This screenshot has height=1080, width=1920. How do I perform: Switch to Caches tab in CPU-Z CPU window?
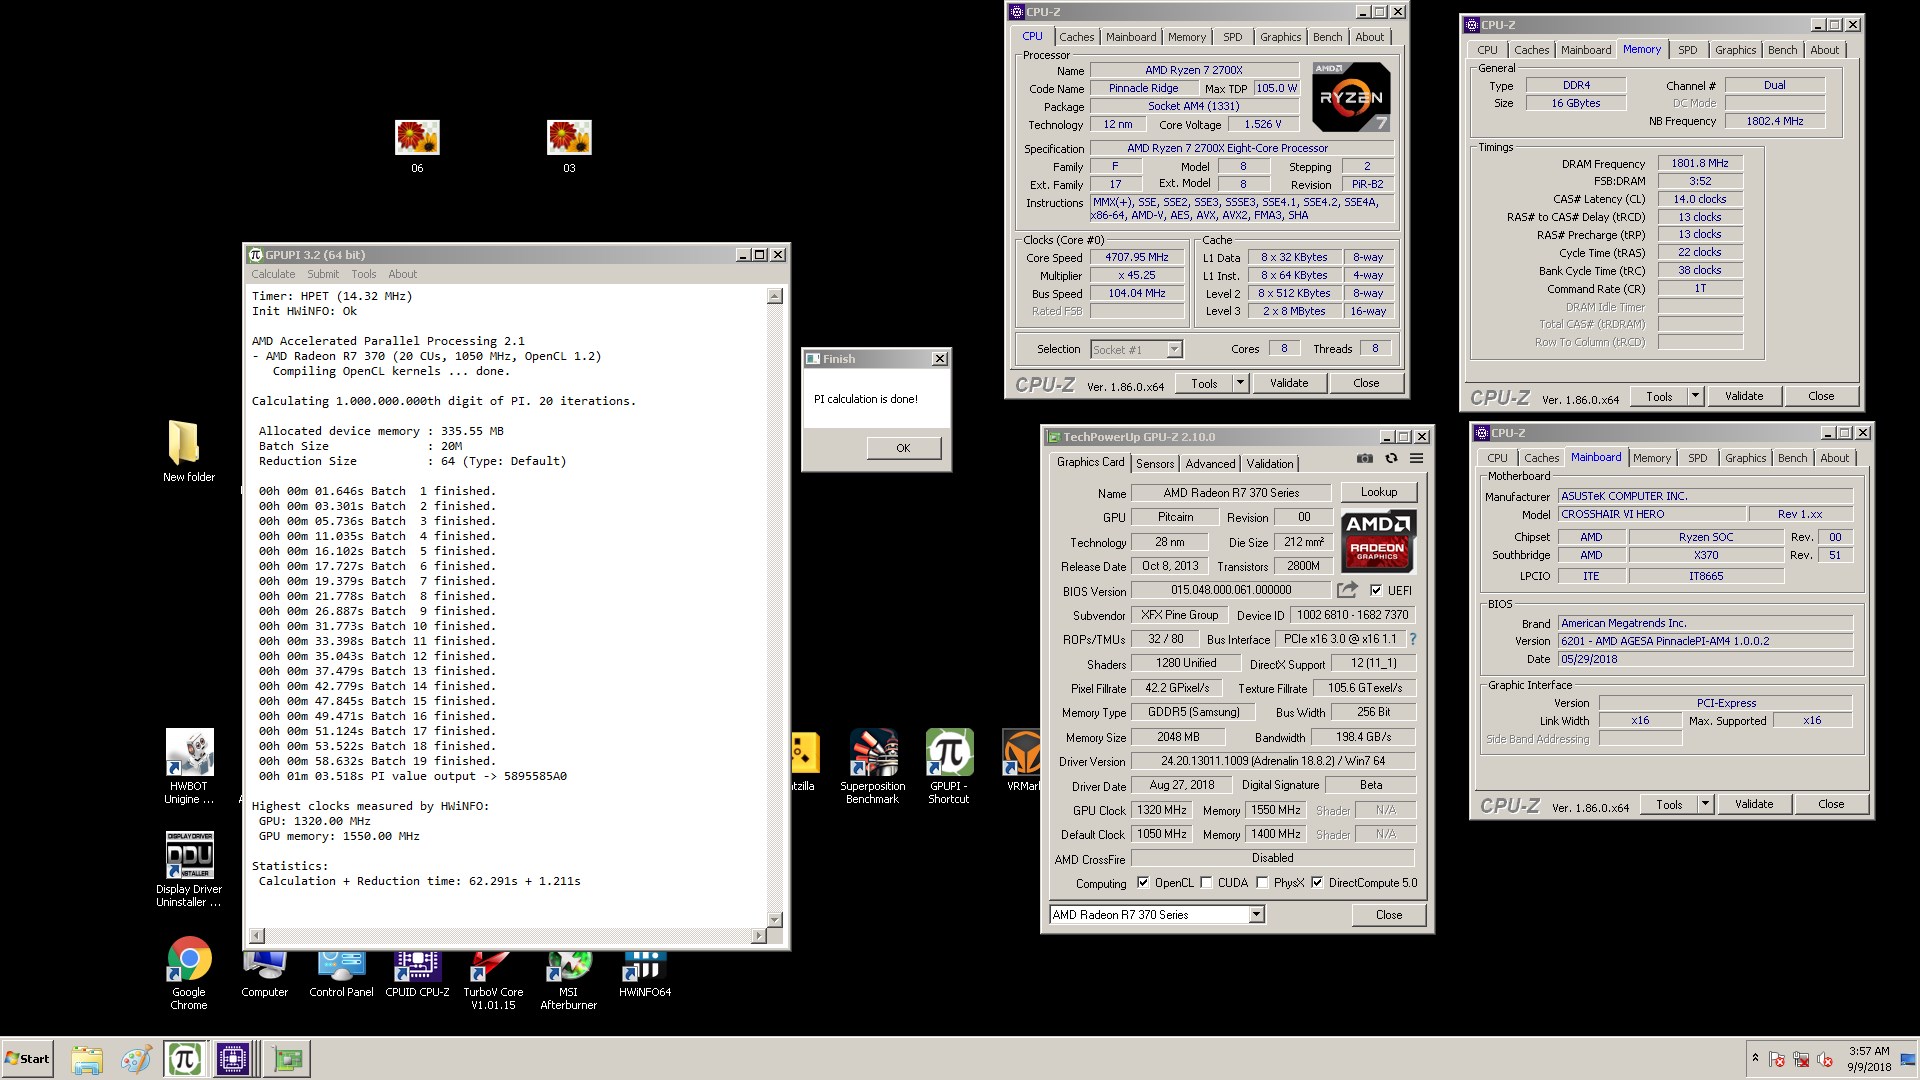click(x=1077, y=37)
